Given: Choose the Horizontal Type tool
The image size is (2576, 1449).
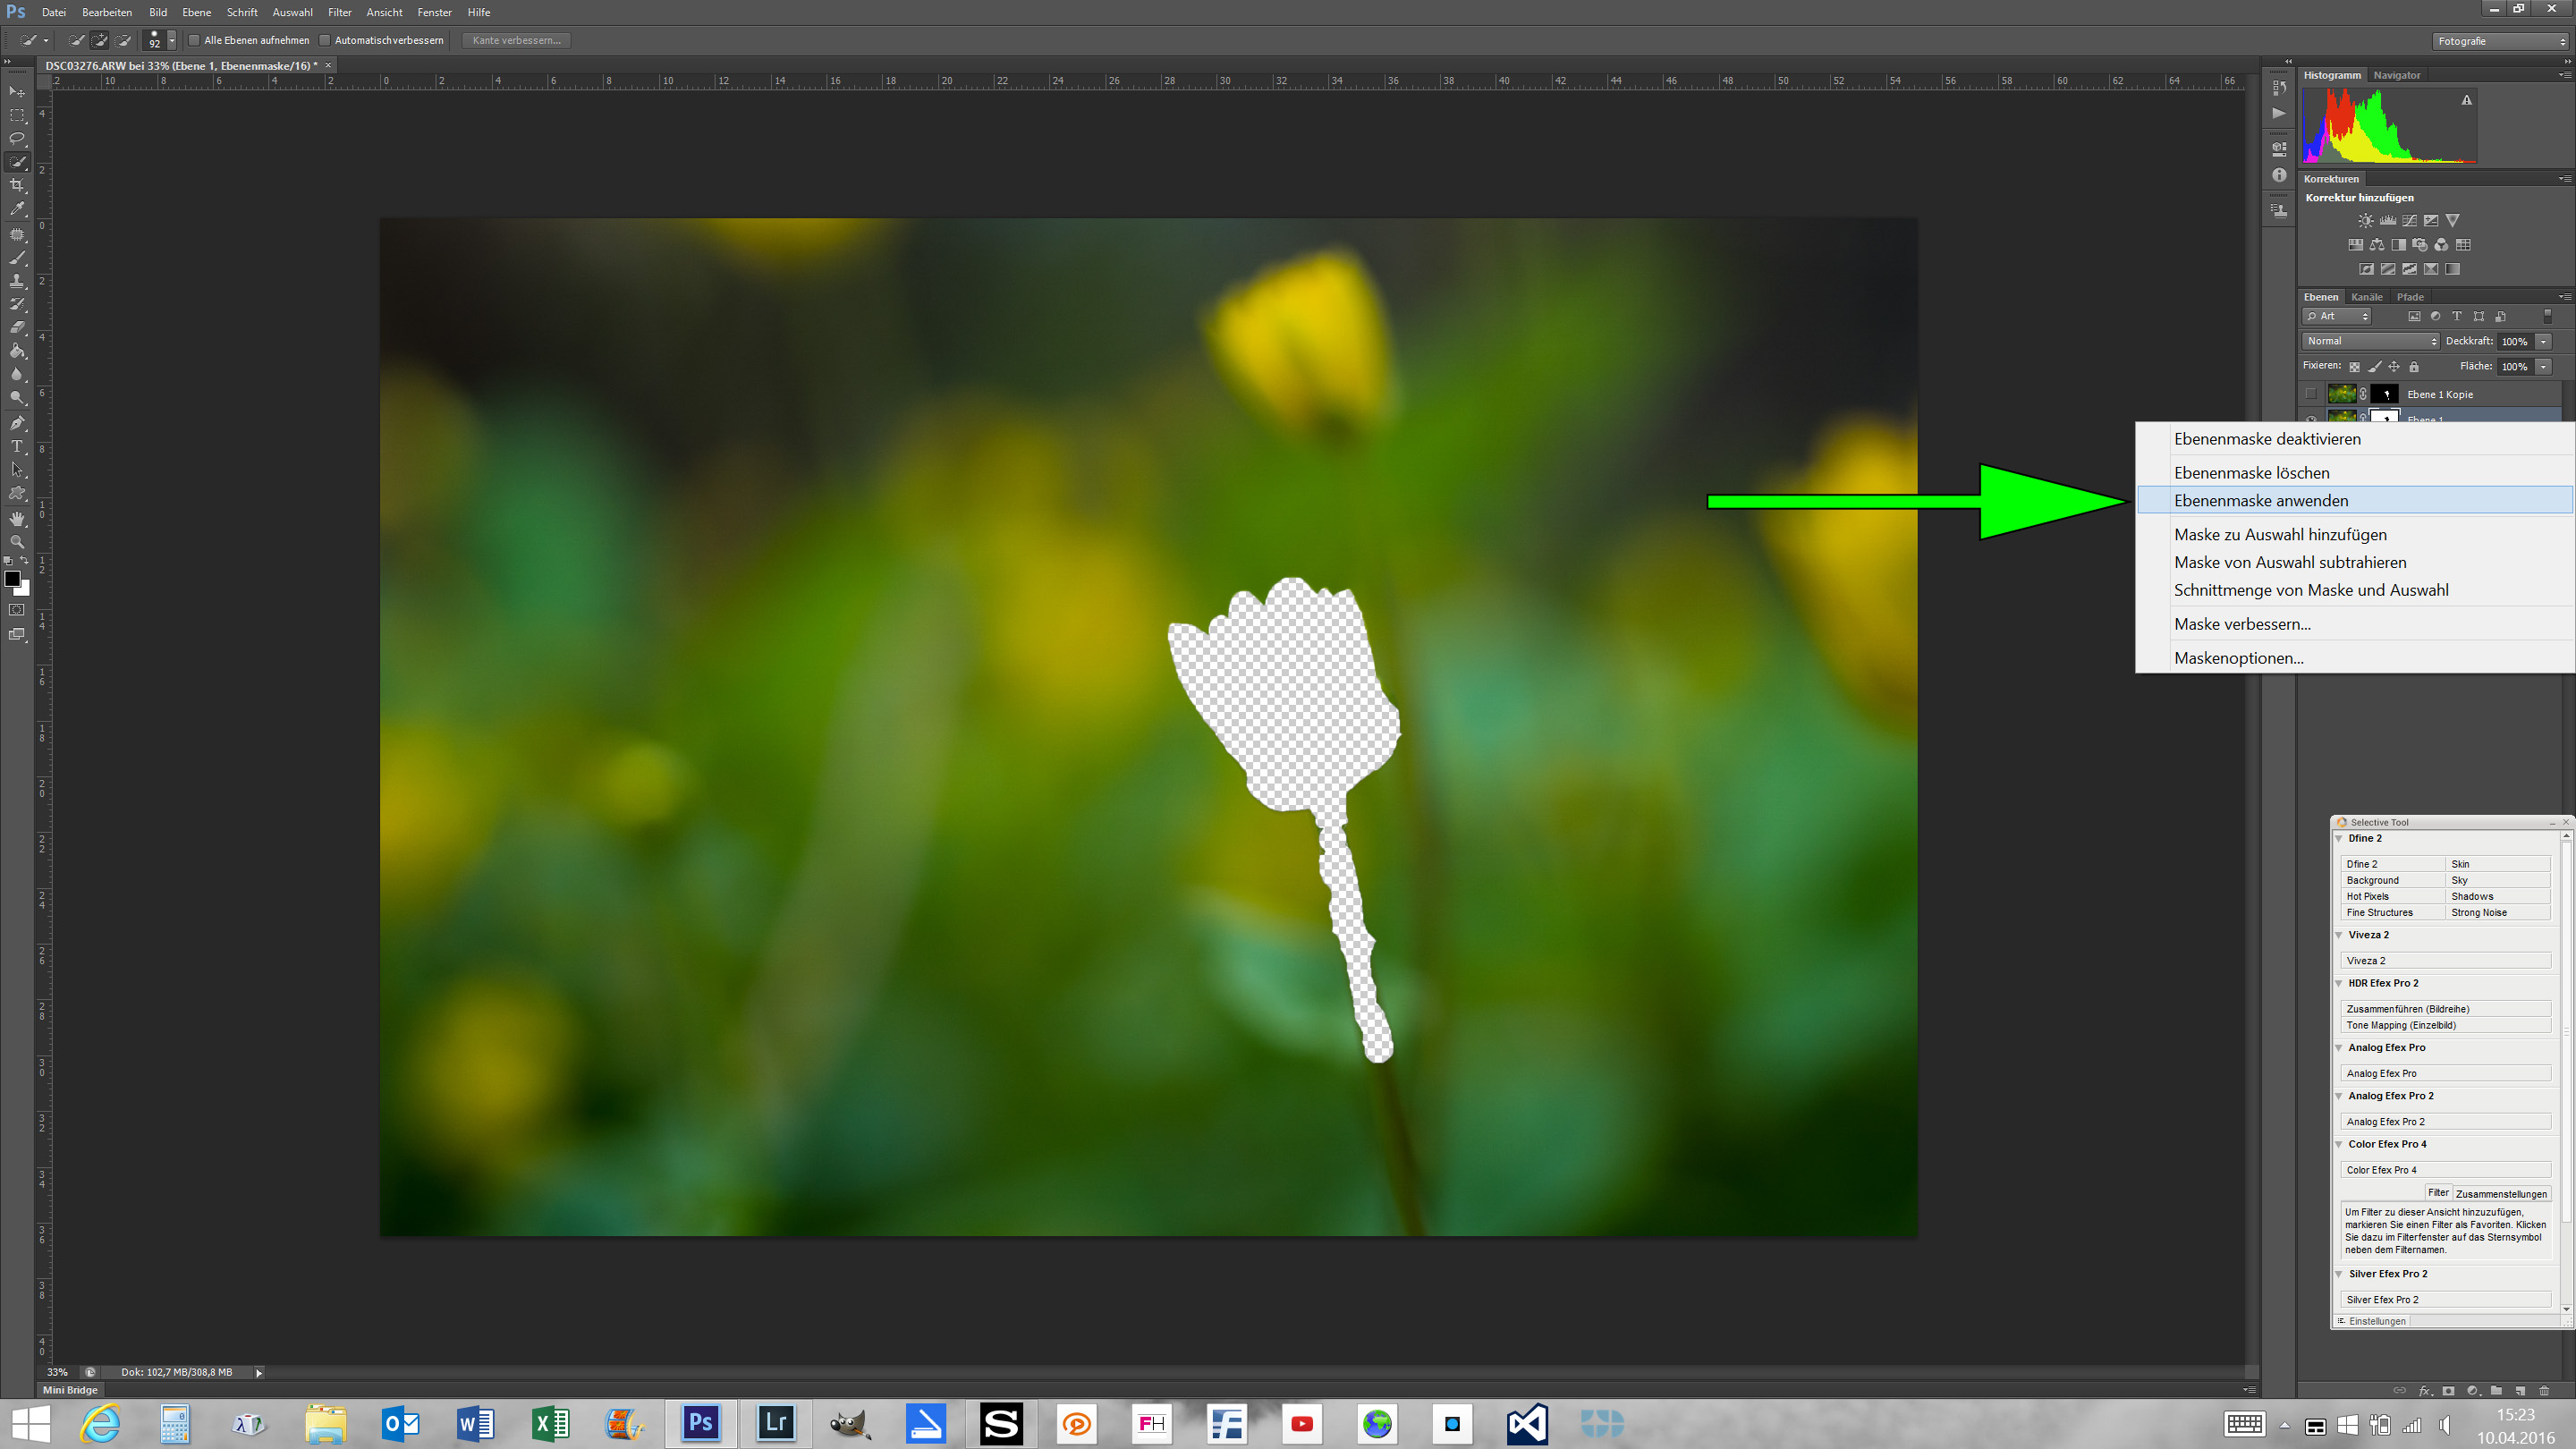Looking at the screenshot, I should click(17, 446).
